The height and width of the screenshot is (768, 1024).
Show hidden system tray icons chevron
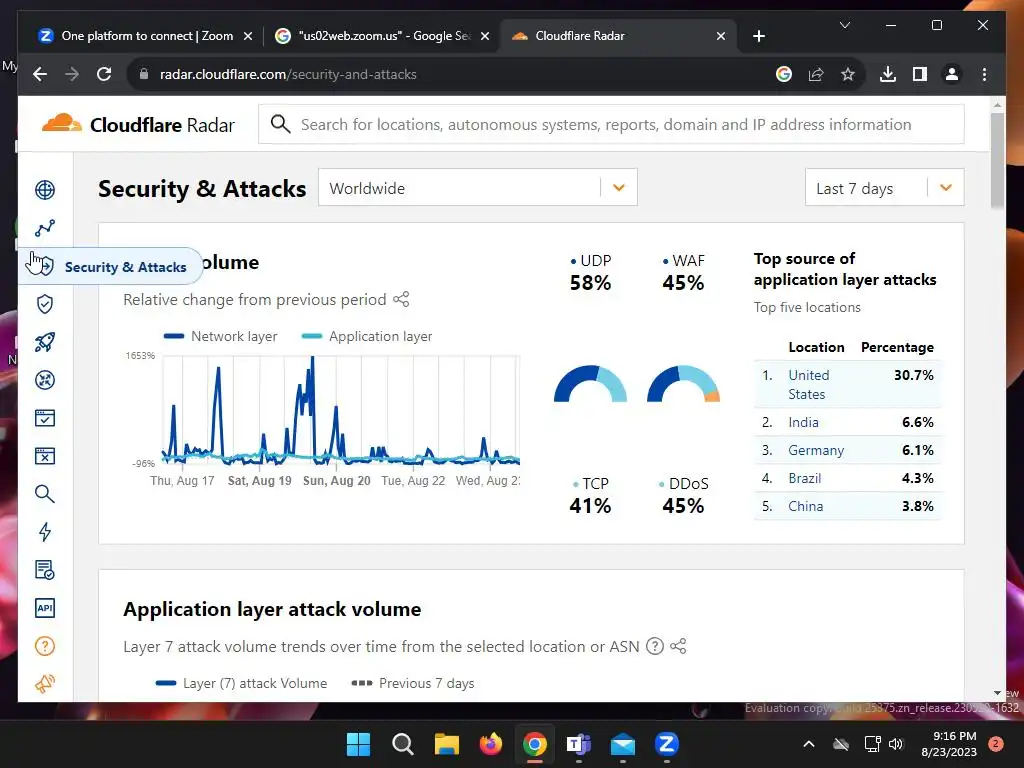point(808,744)
